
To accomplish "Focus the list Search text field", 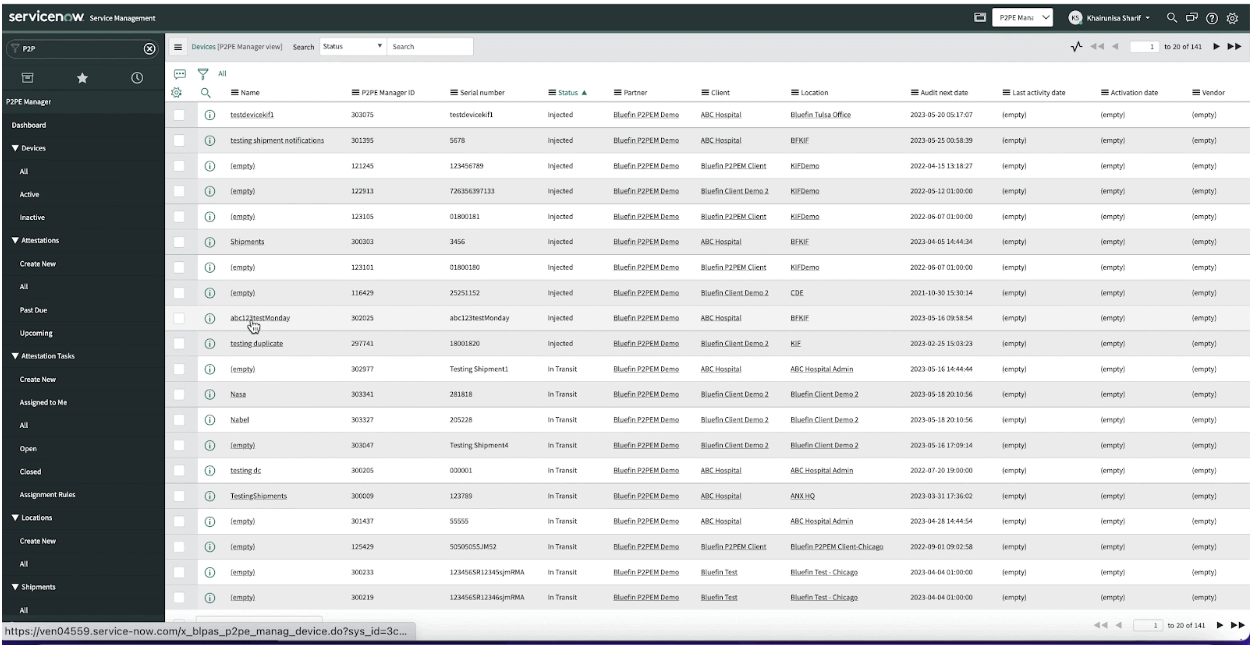I will coord(431,47).
